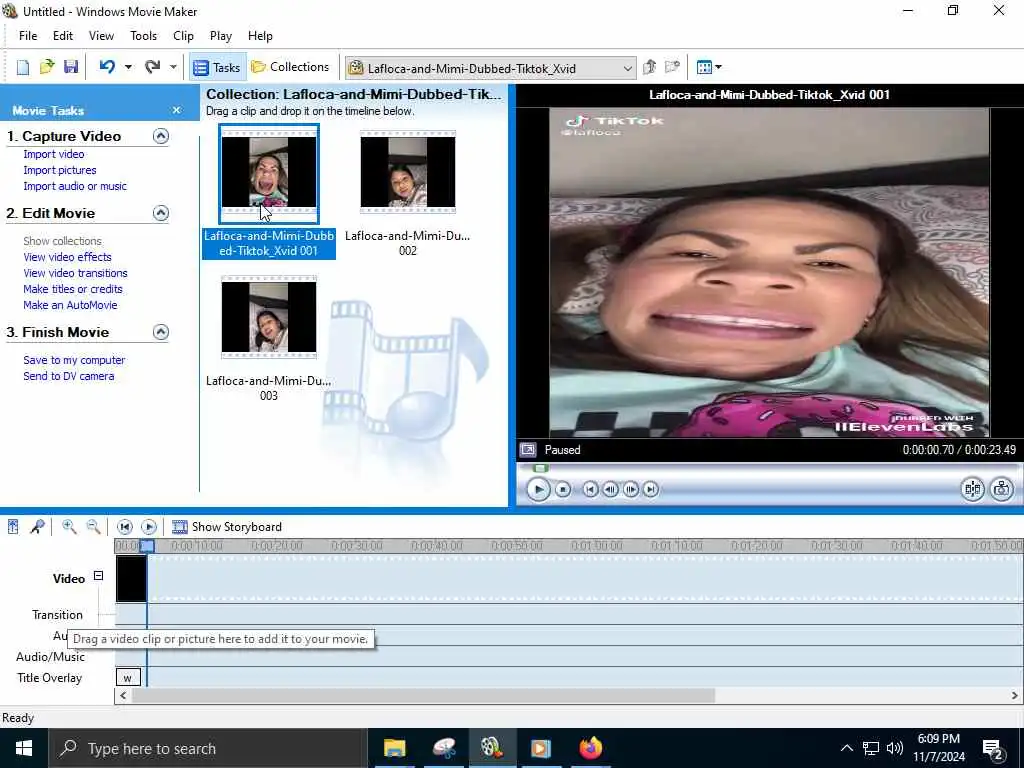The height and width of the screenshot is (768, 1024).
Task: Open the Tools menu
Action: click(x=143, y=36)
